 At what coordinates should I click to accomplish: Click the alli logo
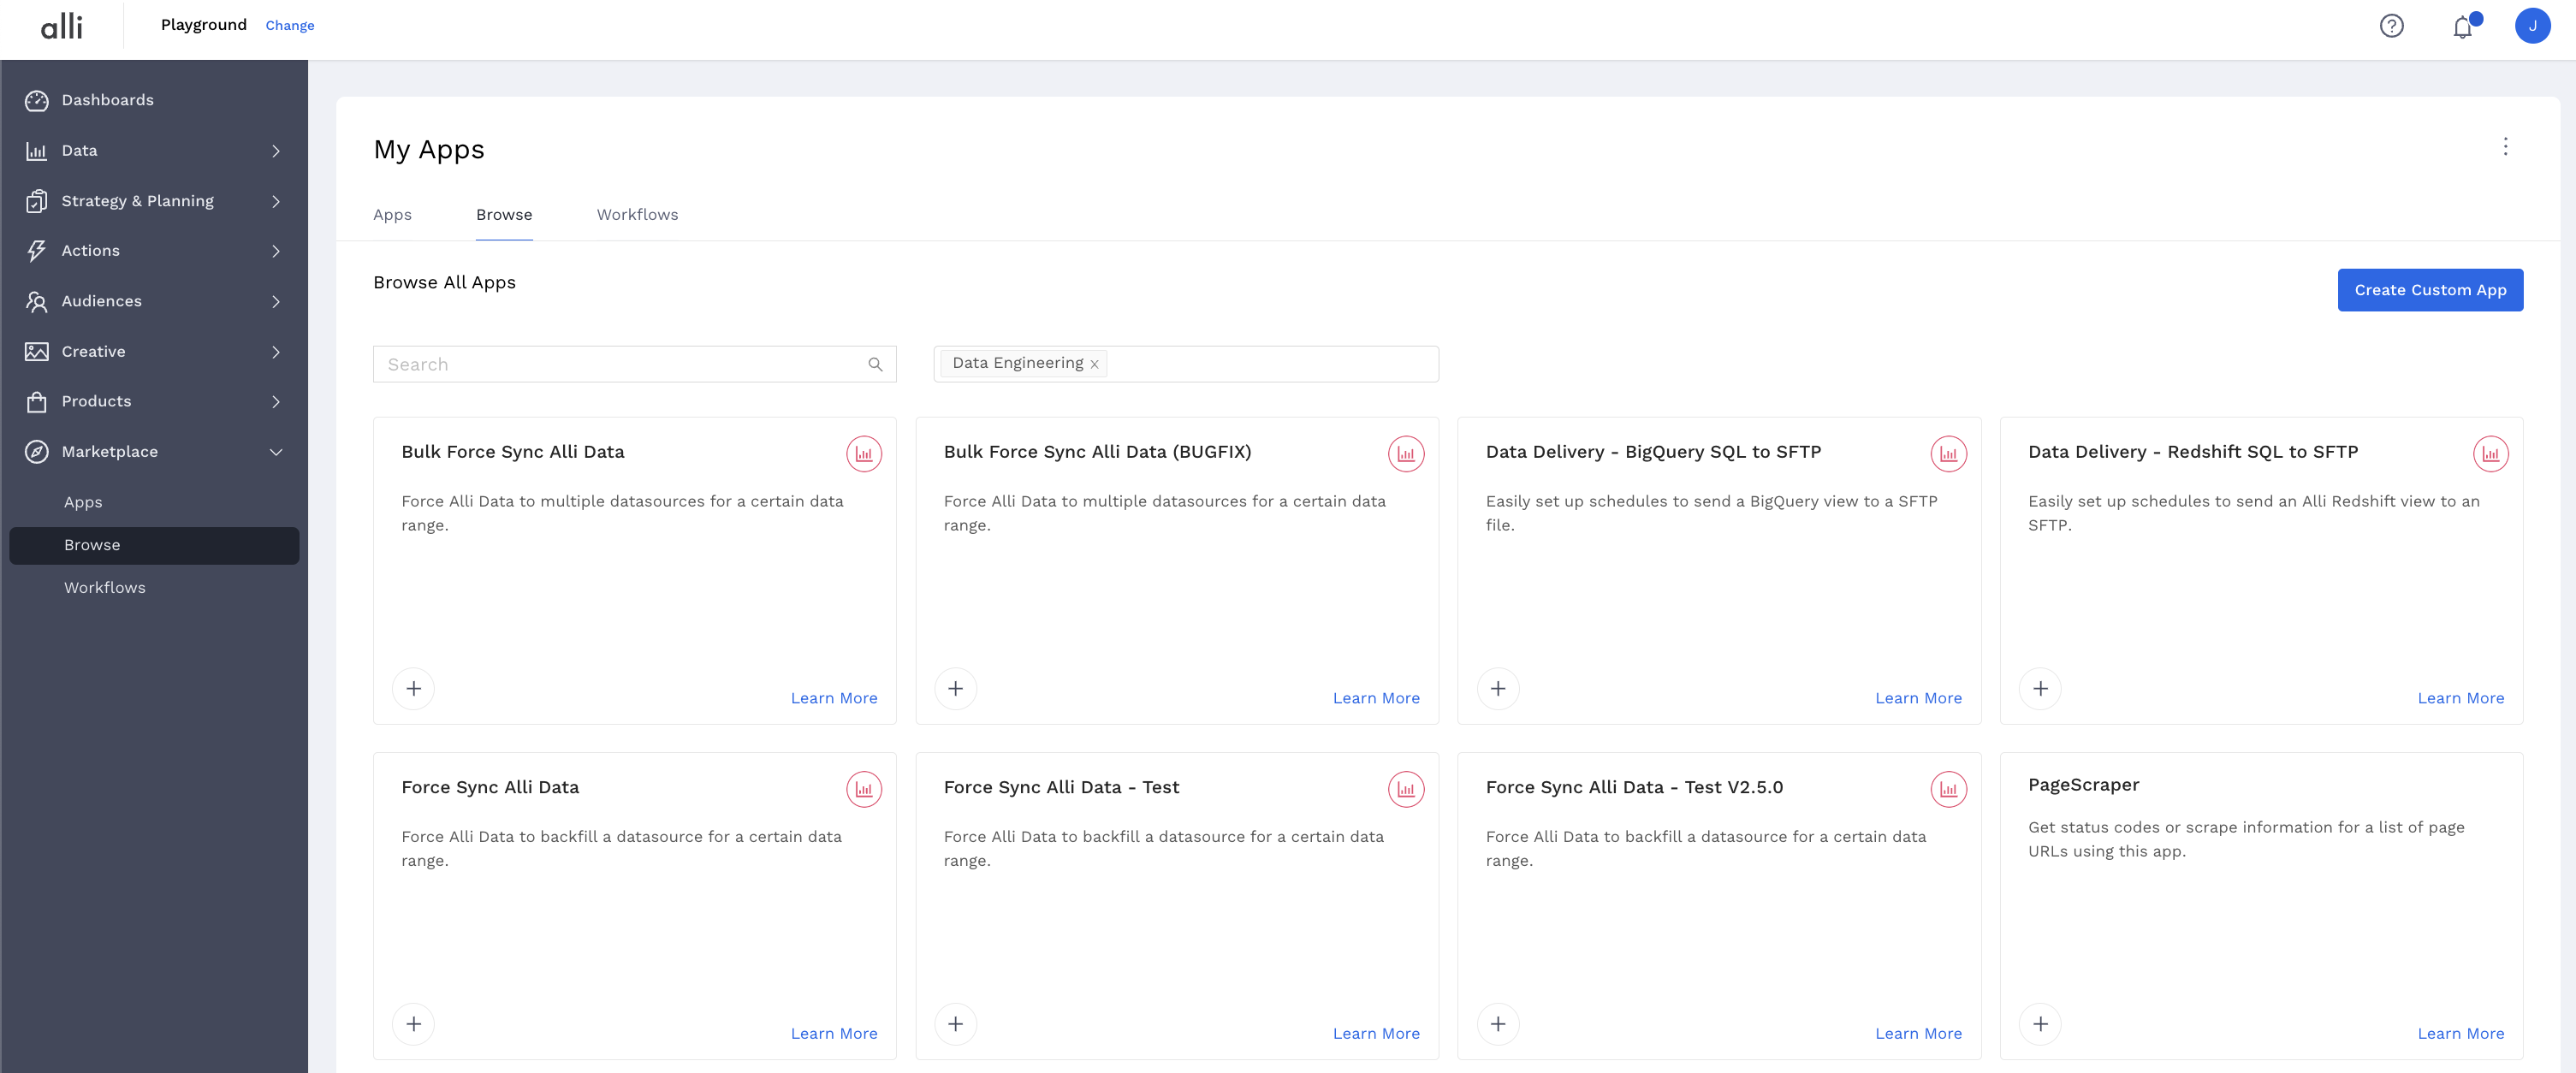click(62, 26)
